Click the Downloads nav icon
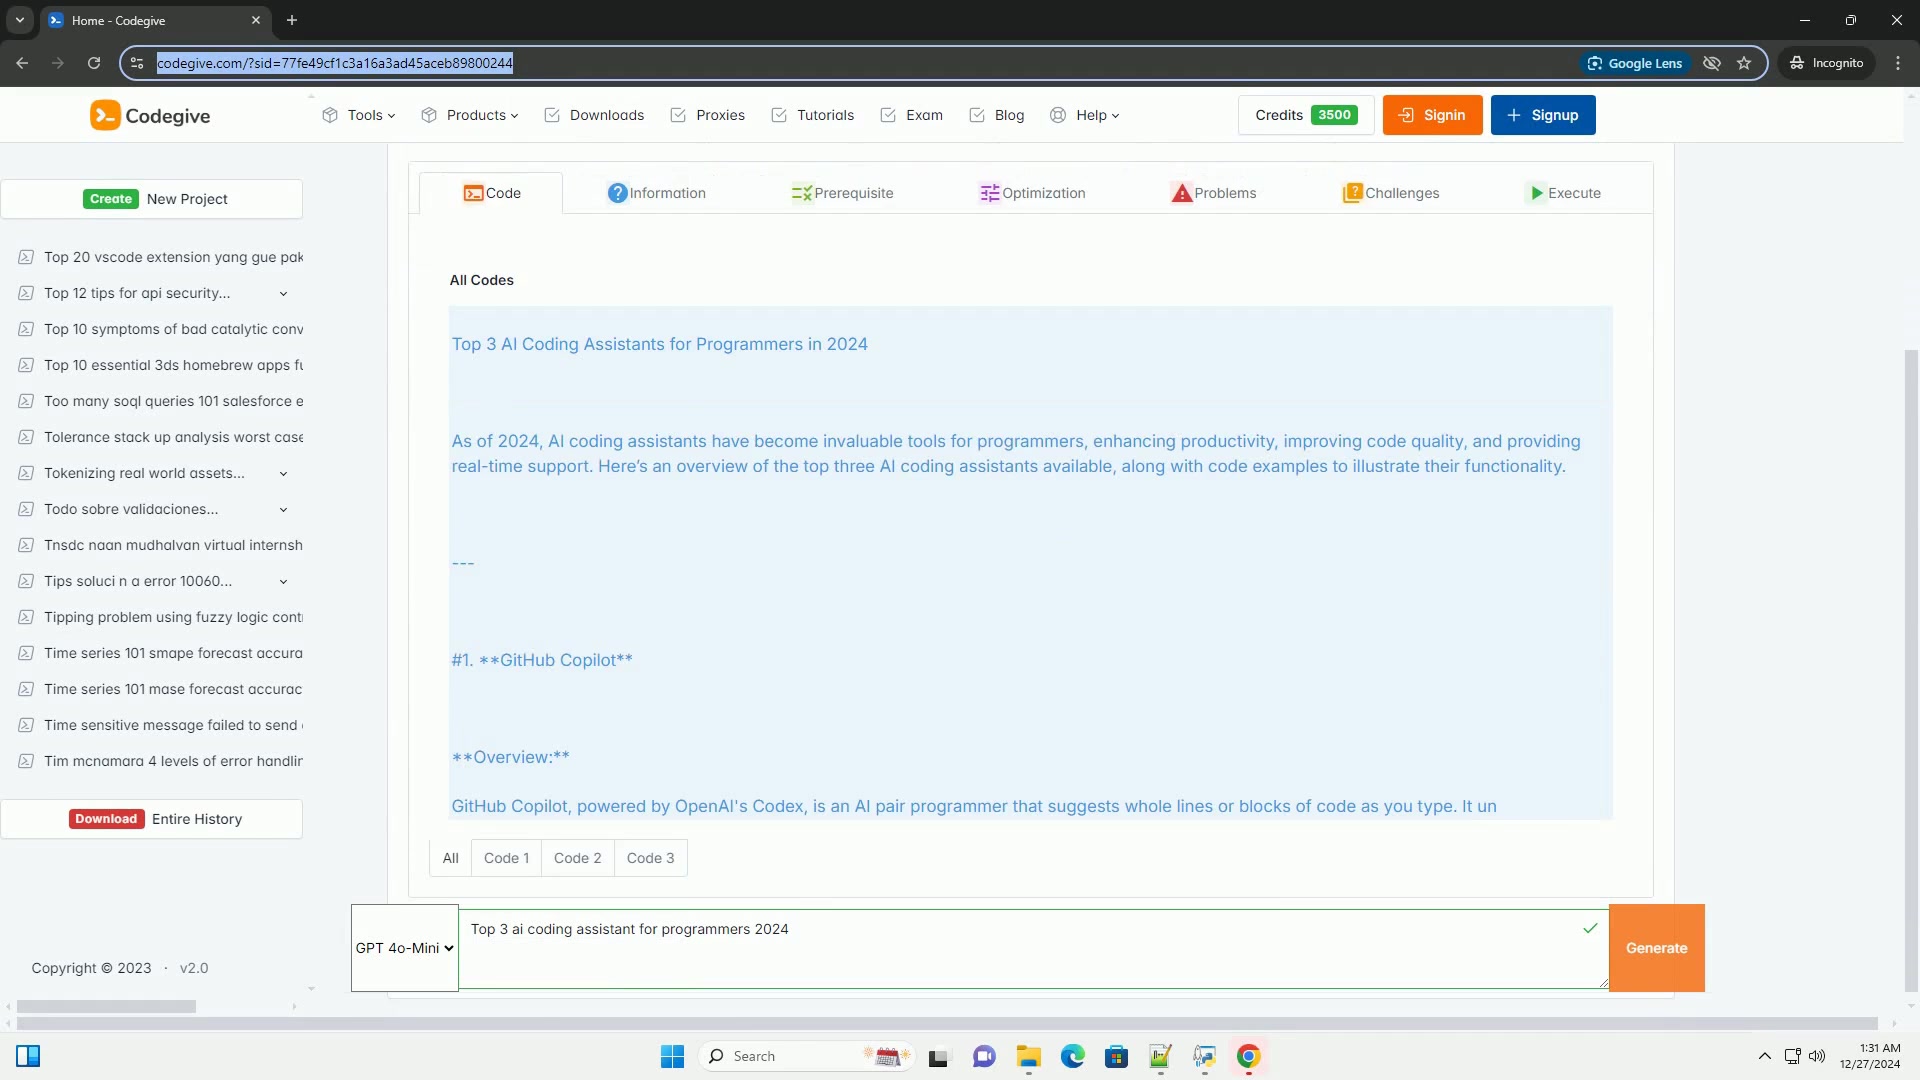 pos(552,115)
